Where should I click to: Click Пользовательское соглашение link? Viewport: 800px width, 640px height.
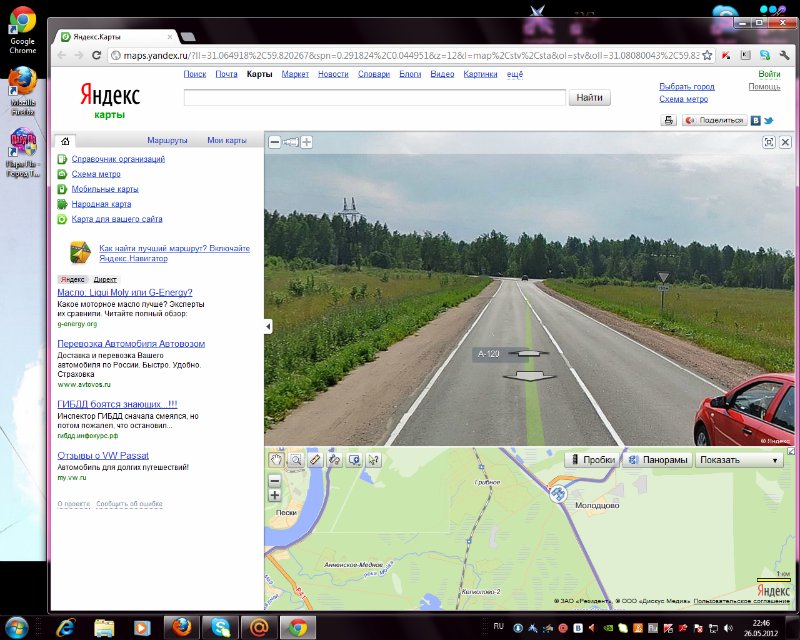(741, 601)
